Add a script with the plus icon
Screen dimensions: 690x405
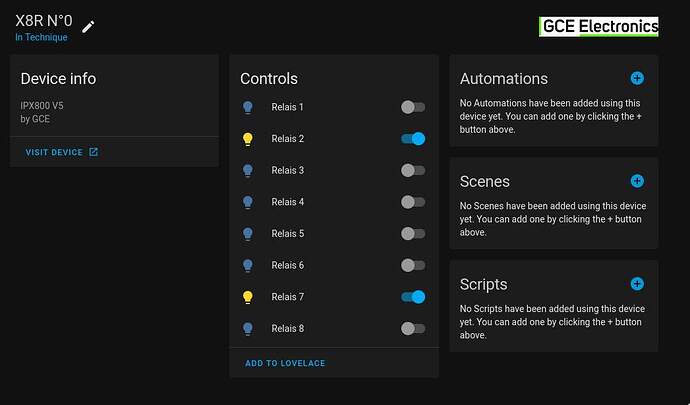click(x=637, y=284)
